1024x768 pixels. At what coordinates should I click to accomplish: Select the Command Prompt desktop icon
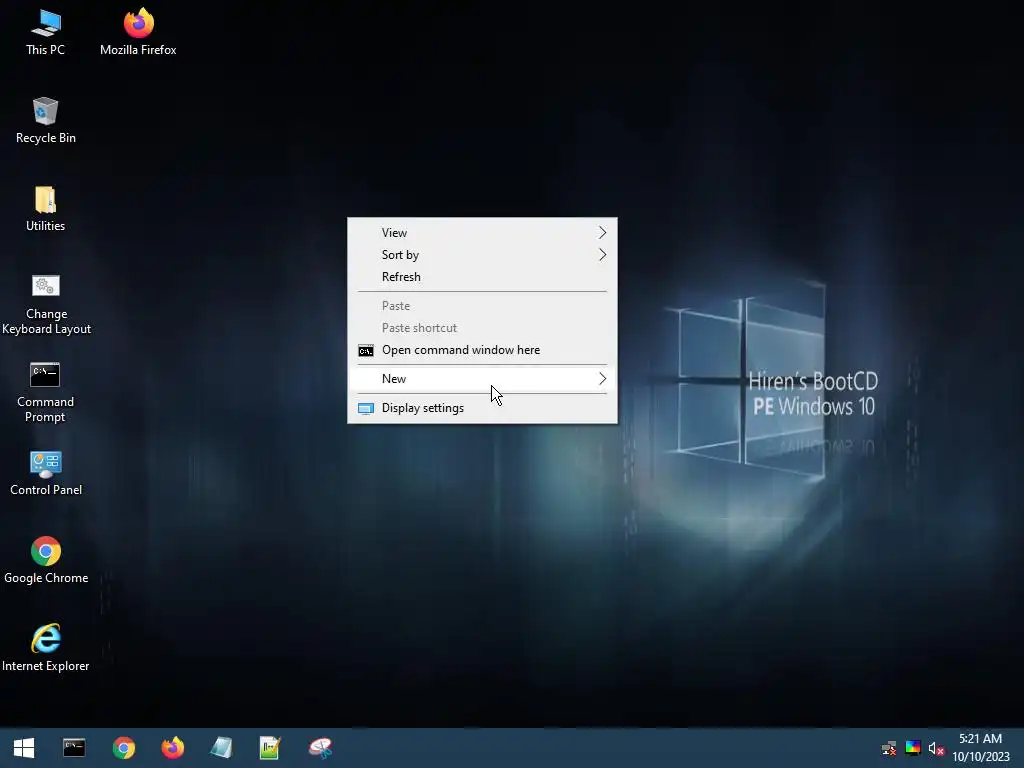[x=46, y=392]
